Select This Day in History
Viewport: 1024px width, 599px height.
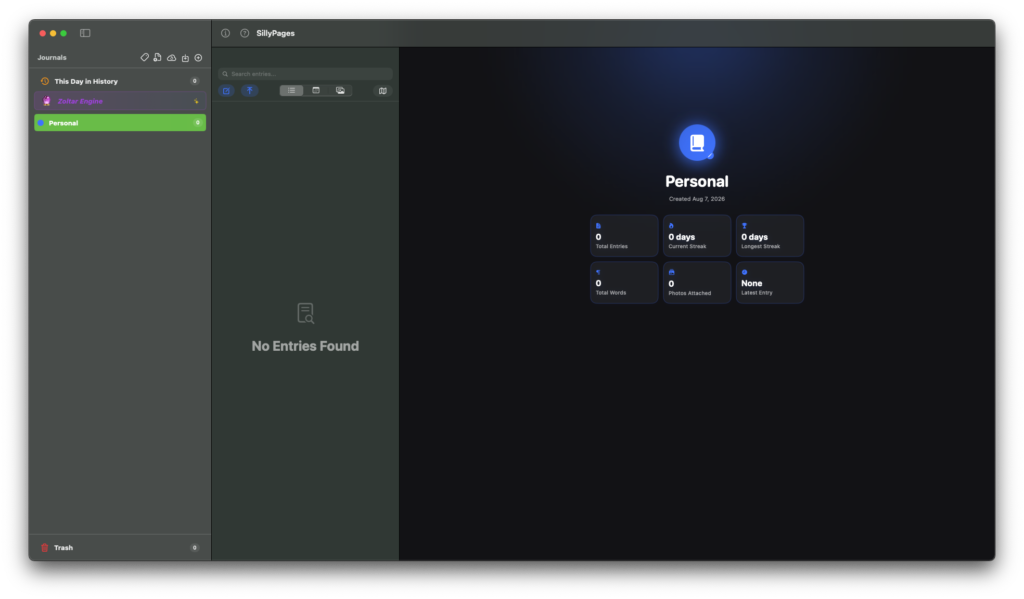point(120,81)
